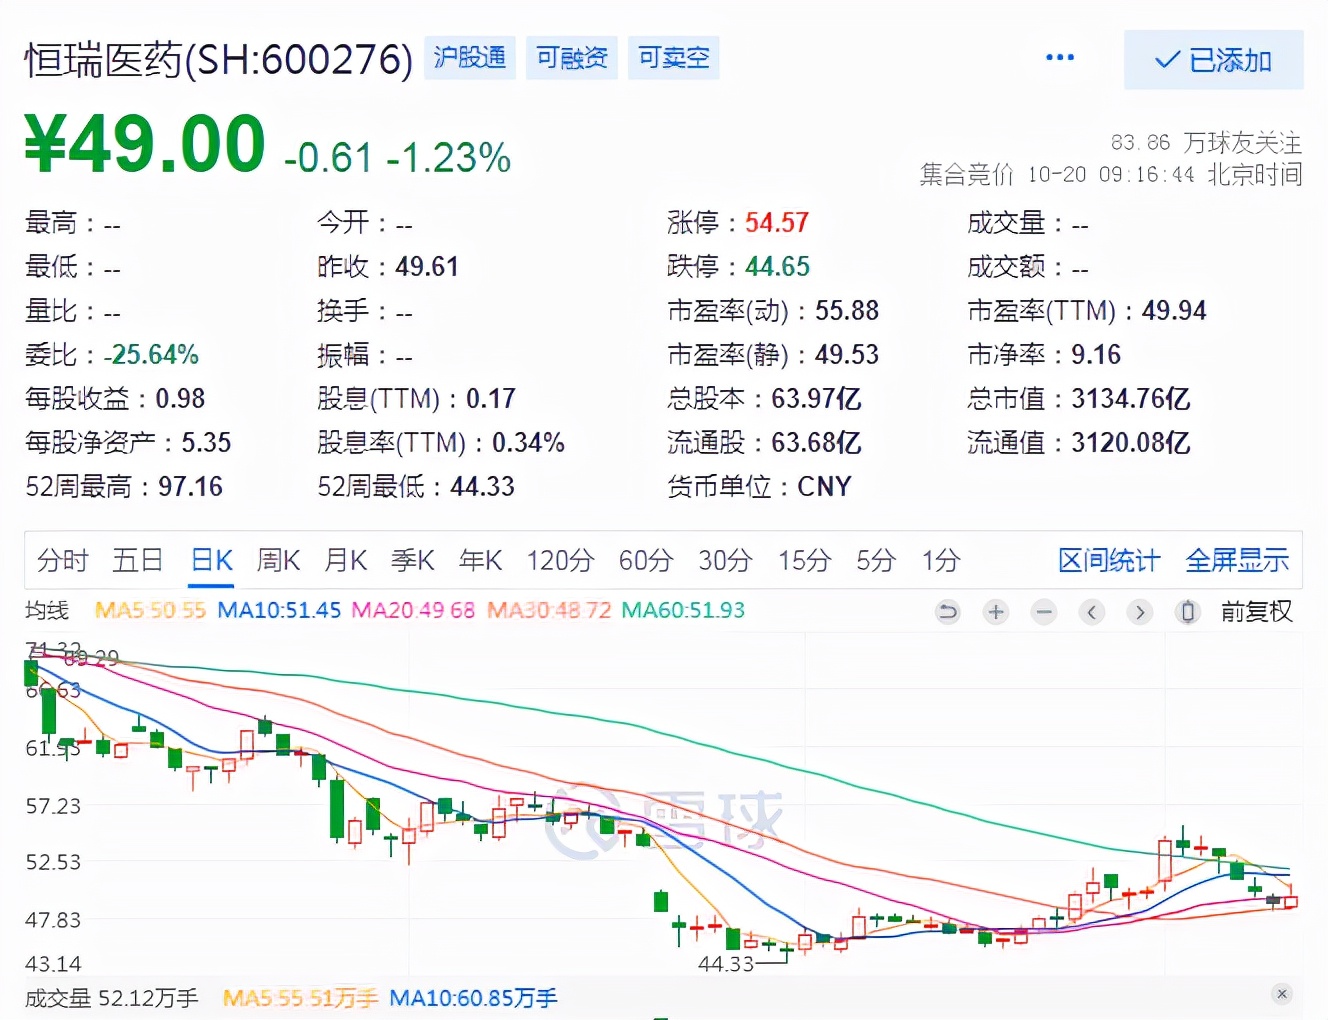The height and width of the screenshot is (1020, 1328).
Task: Open the 前复权 adjustment dropdown
Action: (1256, 611)
